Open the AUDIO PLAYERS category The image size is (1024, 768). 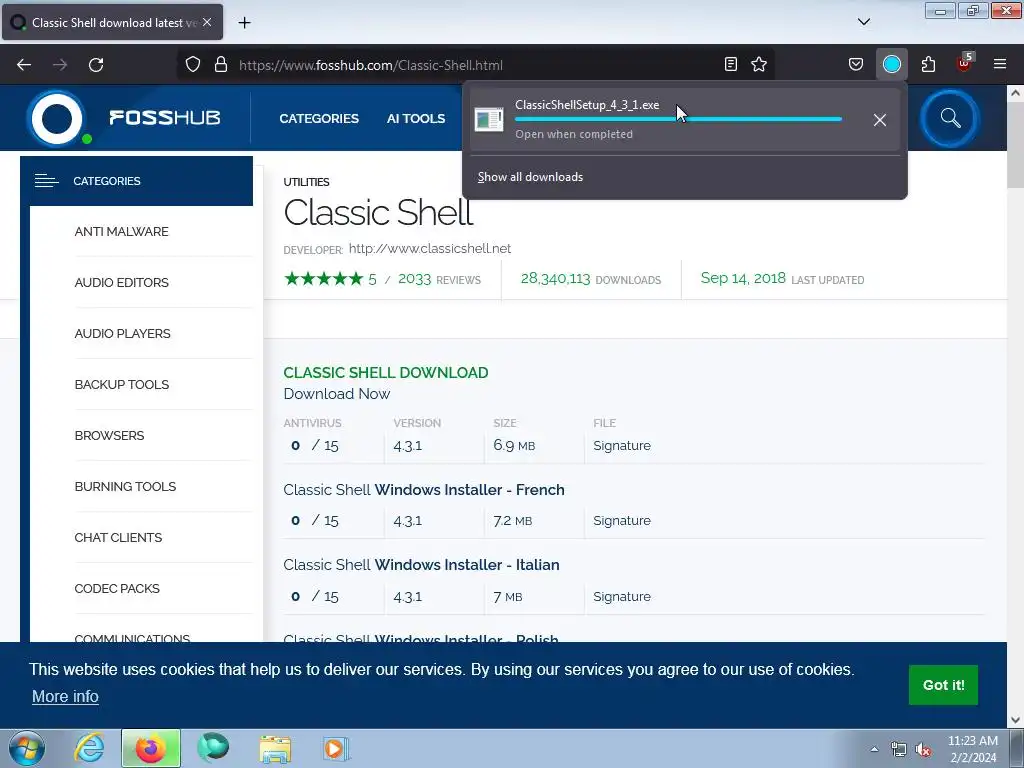(122, 334)
